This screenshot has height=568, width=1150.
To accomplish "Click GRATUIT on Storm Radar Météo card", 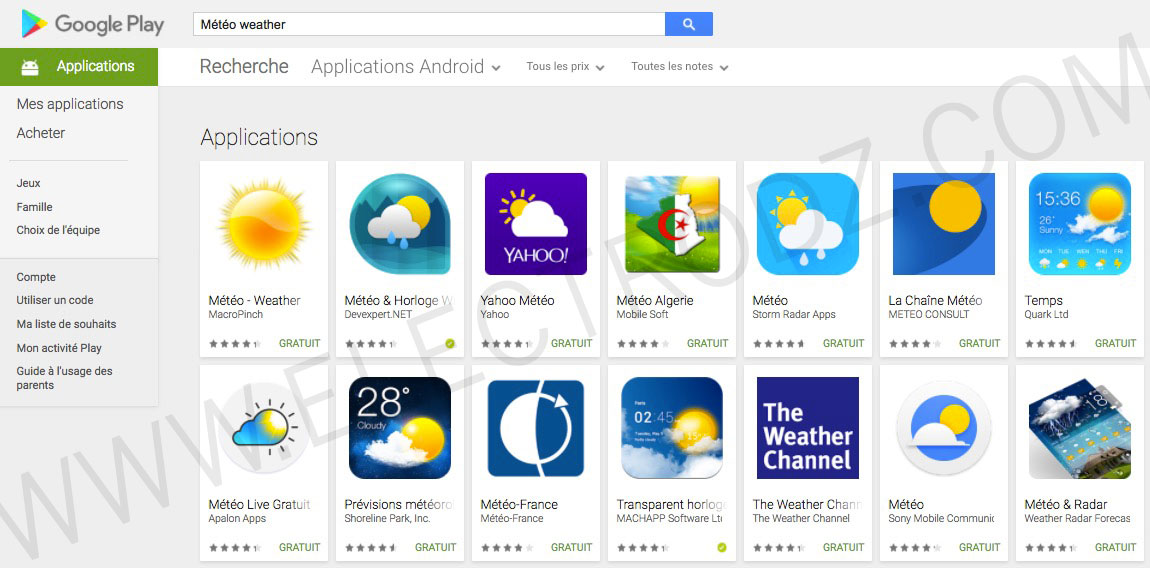I will pyautogui.click(x=843, y=343).
